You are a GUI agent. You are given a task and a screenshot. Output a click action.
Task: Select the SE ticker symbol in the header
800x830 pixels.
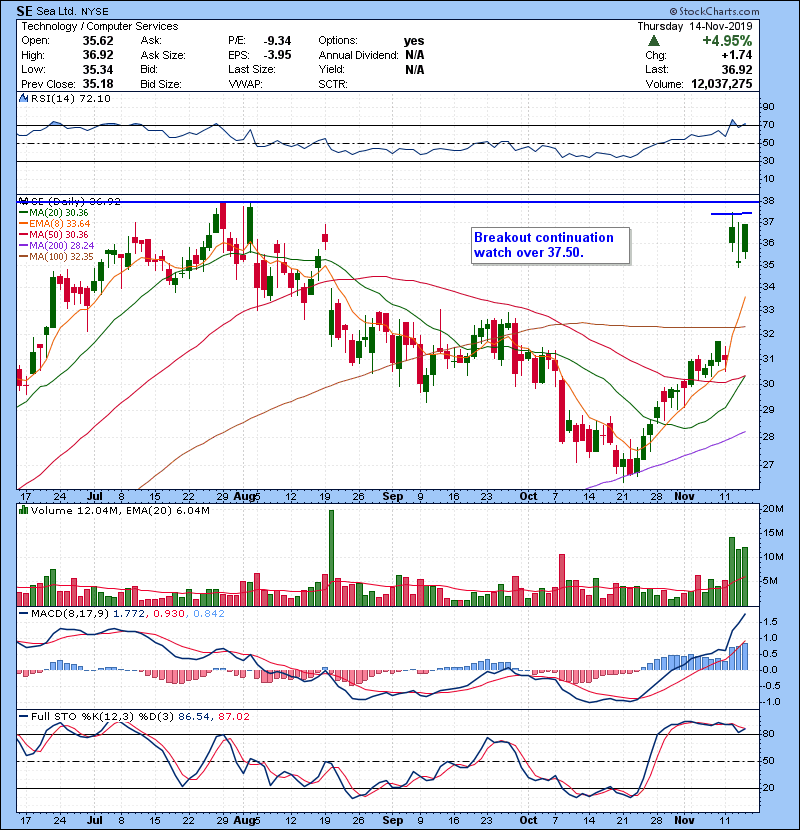[x=24, y=11]
